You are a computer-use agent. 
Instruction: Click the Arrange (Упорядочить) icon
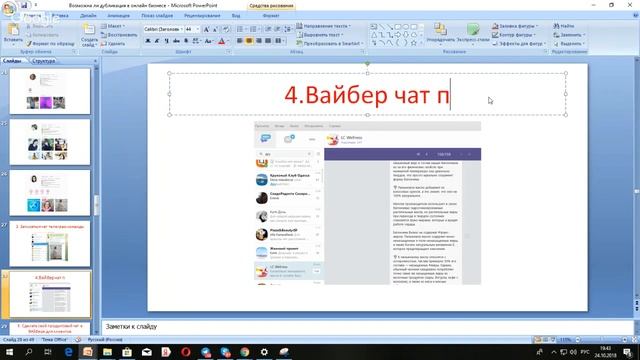[x=440, y=29]
